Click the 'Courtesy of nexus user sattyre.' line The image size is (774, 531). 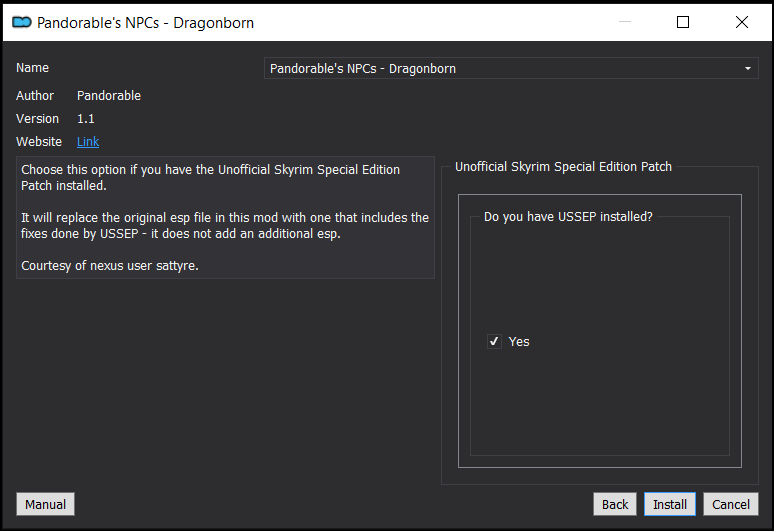[x=110, y=266]
